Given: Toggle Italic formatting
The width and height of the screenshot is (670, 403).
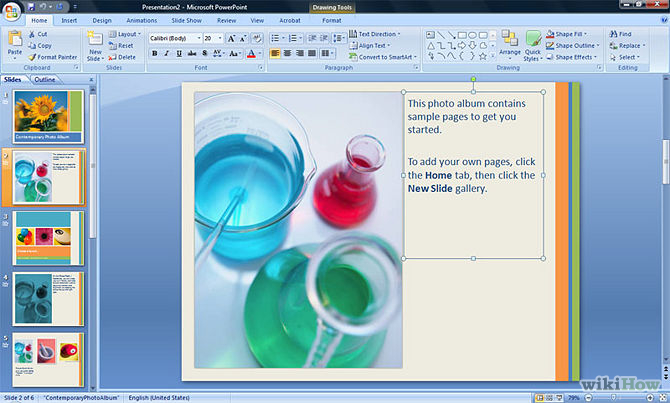Looking at the screenshot, I should (x=167, y=53).
